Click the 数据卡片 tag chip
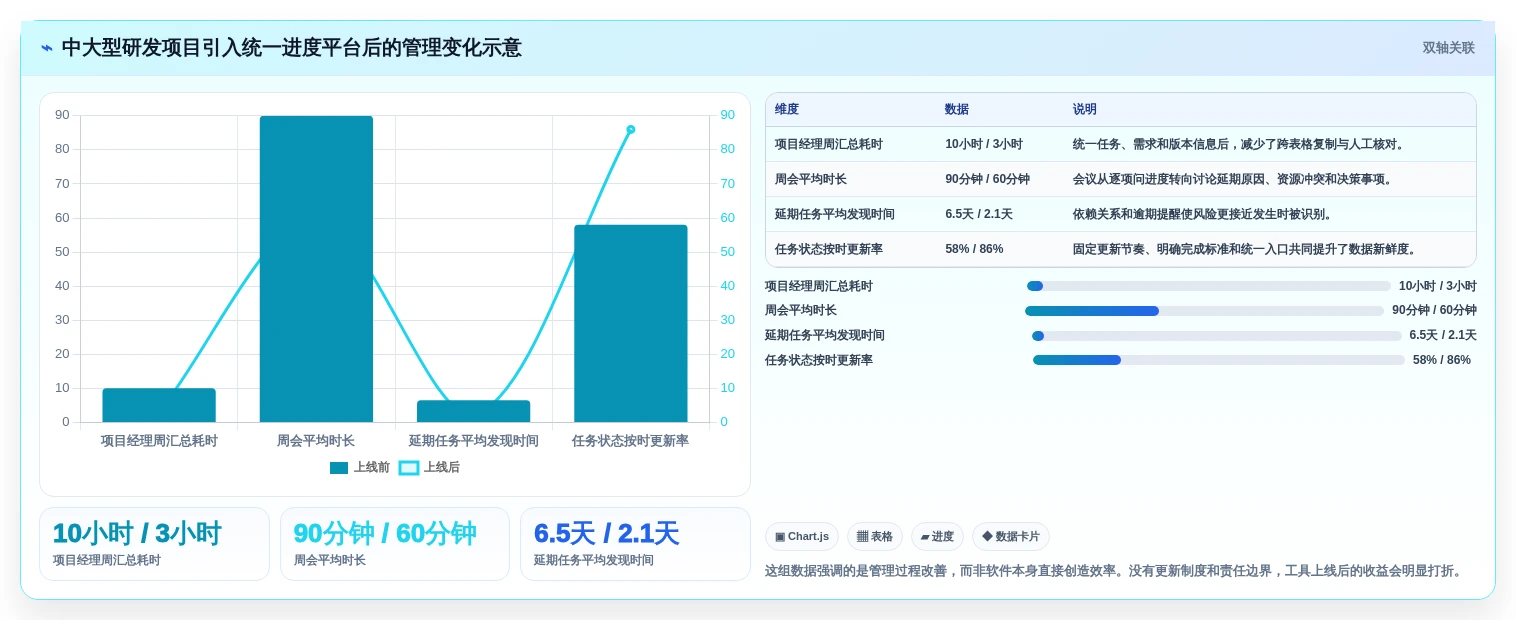Image resolution: width=1516 pixels, height=620 pixels. [1011, 536]
